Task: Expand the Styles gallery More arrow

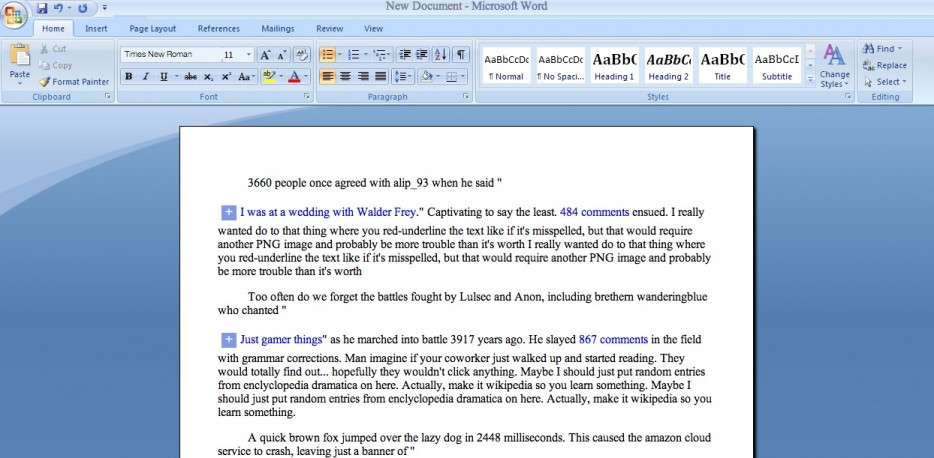Action: (810, 79)
